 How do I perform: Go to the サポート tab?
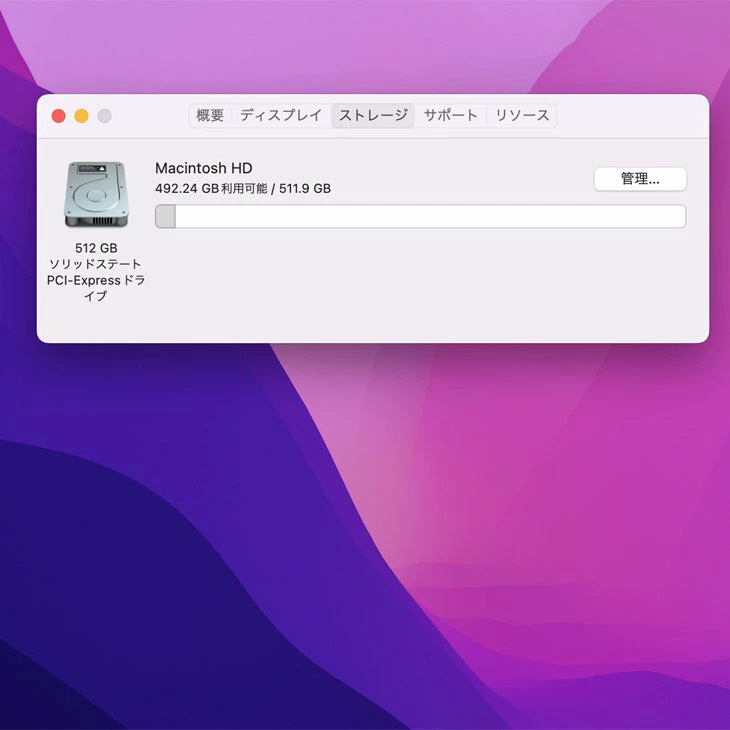(x=450, y=115)
